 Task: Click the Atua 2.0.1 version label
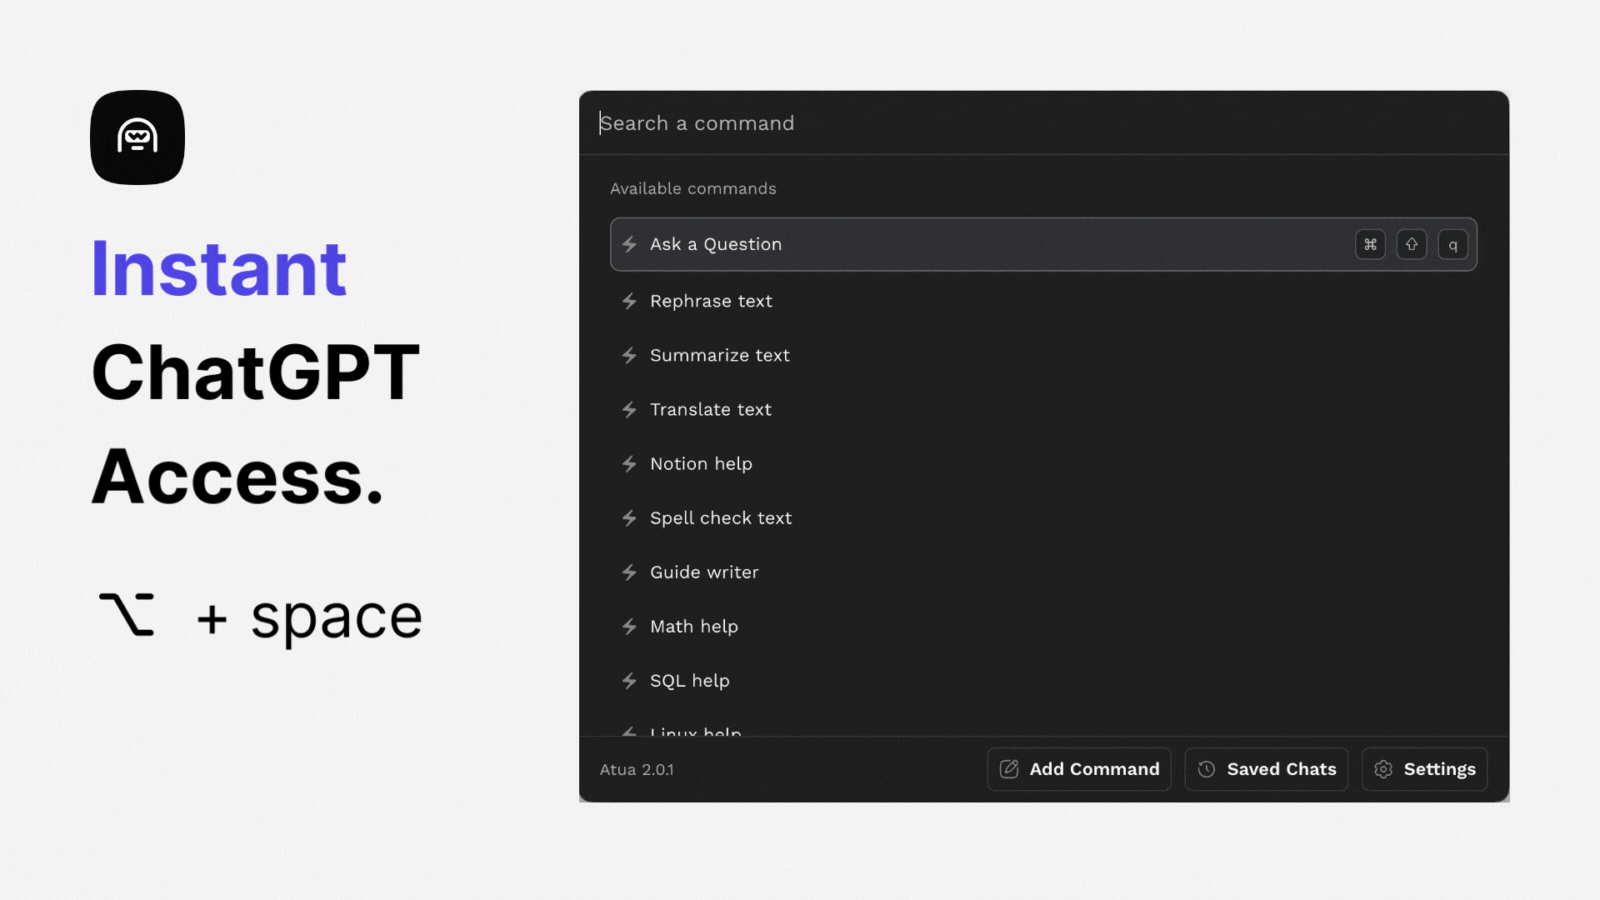(637, 769)
